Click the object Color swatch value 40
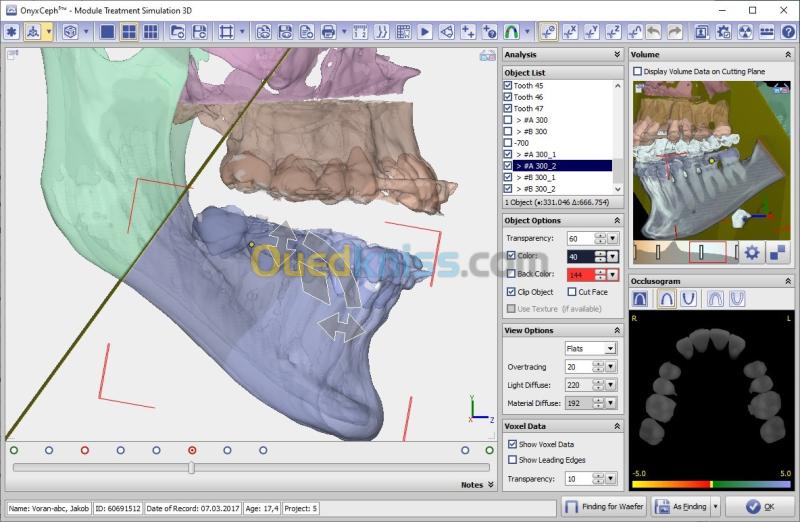The image size is (800, 522). click(581, 257)
